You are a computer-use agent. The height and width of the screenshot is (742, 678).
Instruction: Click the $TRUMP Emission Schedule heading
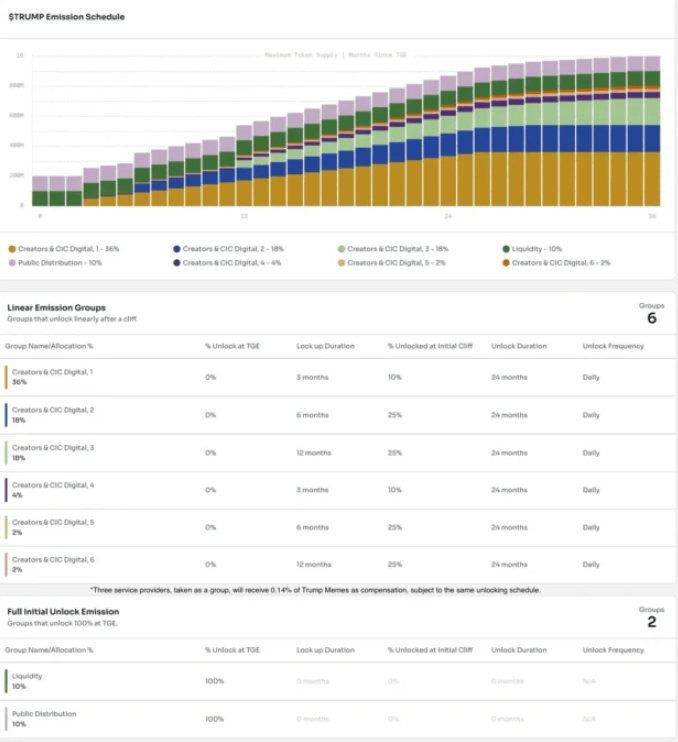coord(66,17)
